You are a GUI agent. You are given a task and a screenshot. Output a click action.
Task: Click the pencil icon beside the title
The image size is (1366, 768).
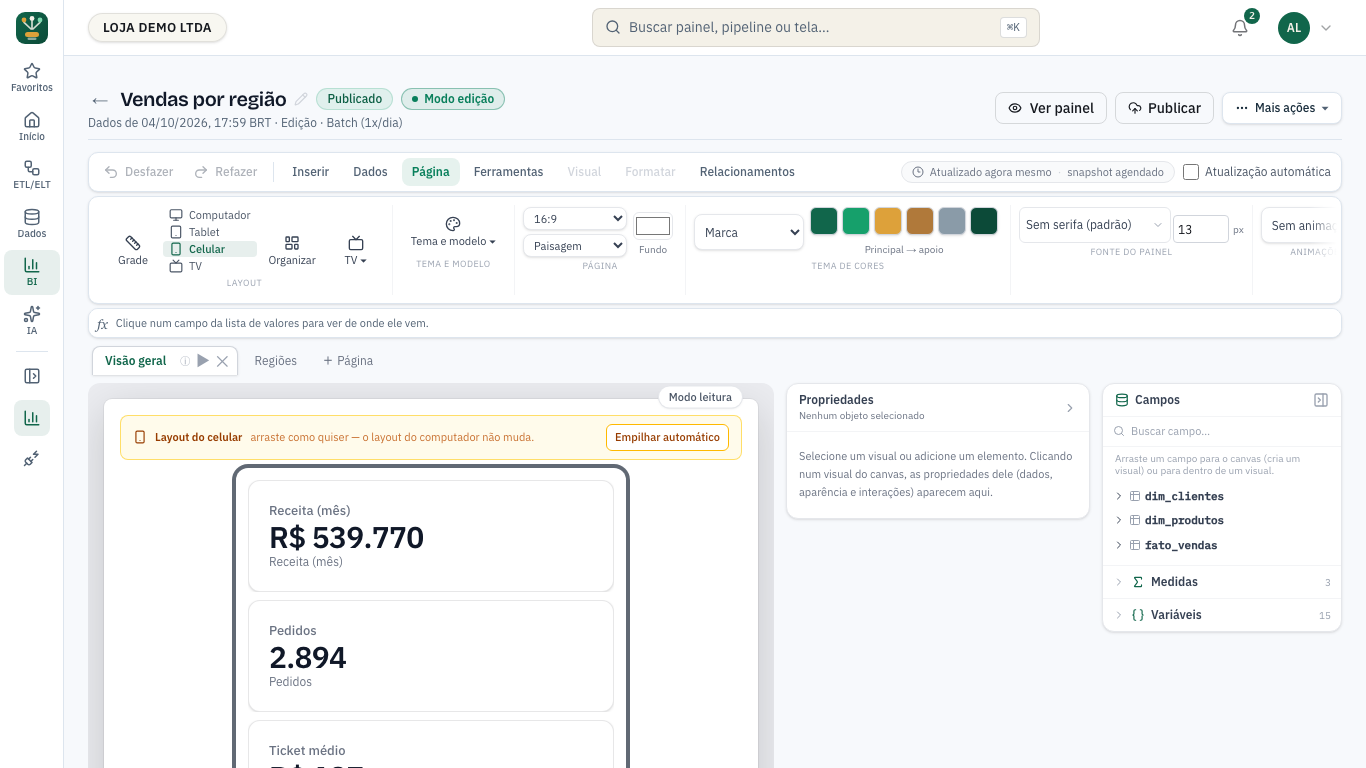(x=301, y=99)
